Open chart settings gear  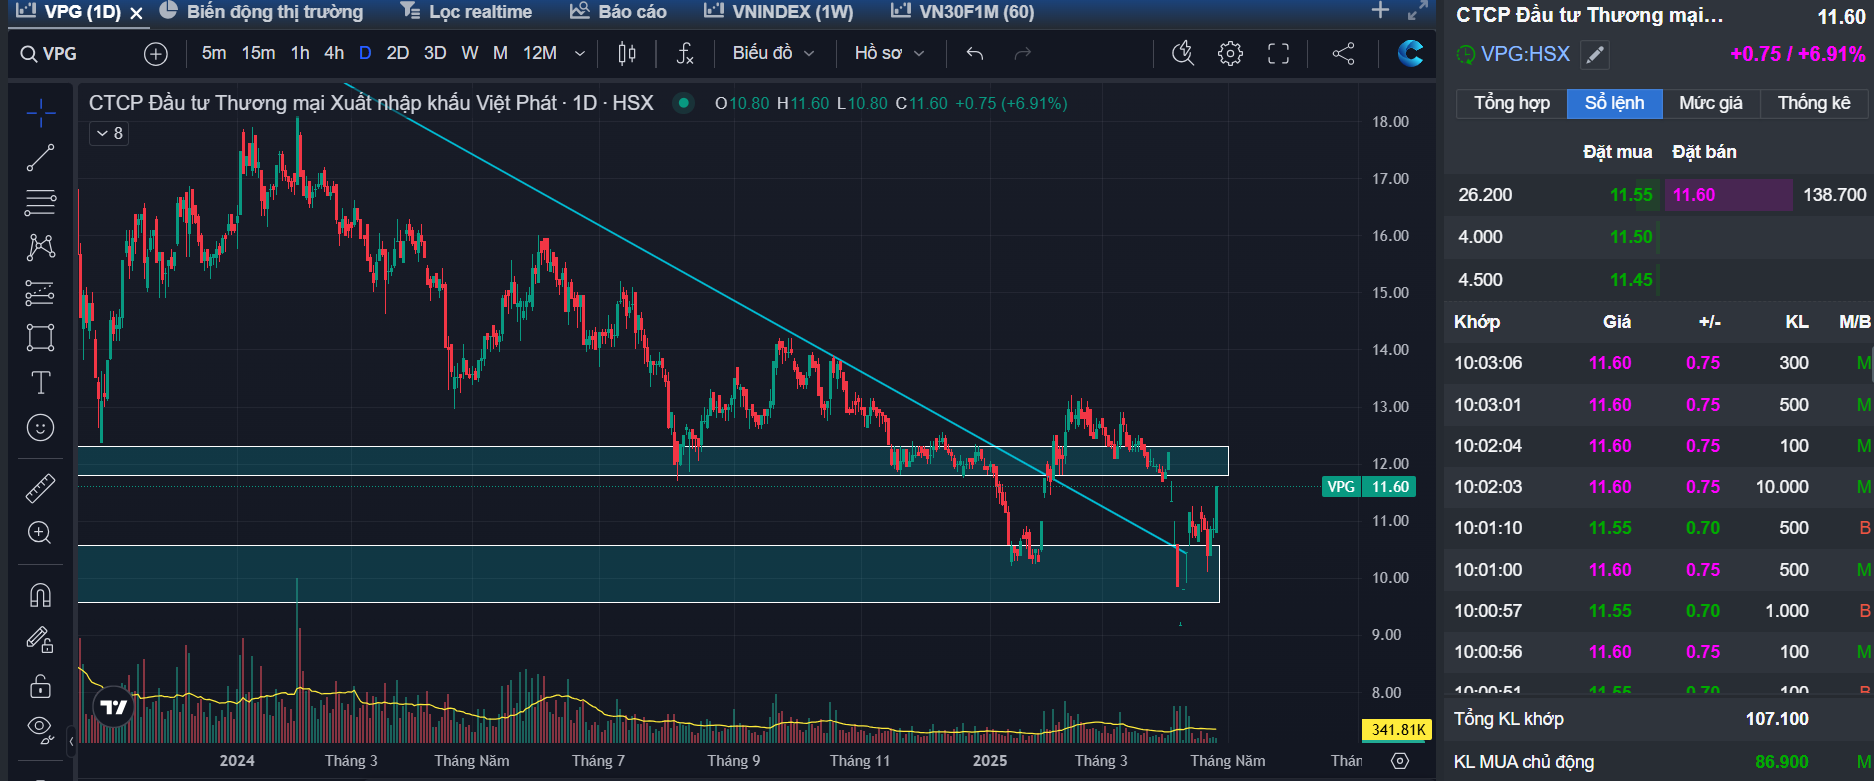pos(1231,54)
